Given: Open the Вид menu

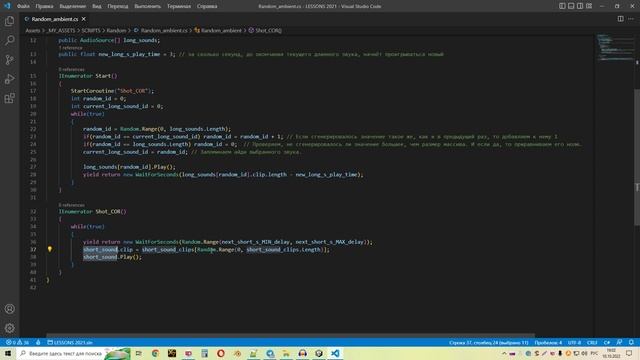Looking at the screenshot, I should coord(97,6).
